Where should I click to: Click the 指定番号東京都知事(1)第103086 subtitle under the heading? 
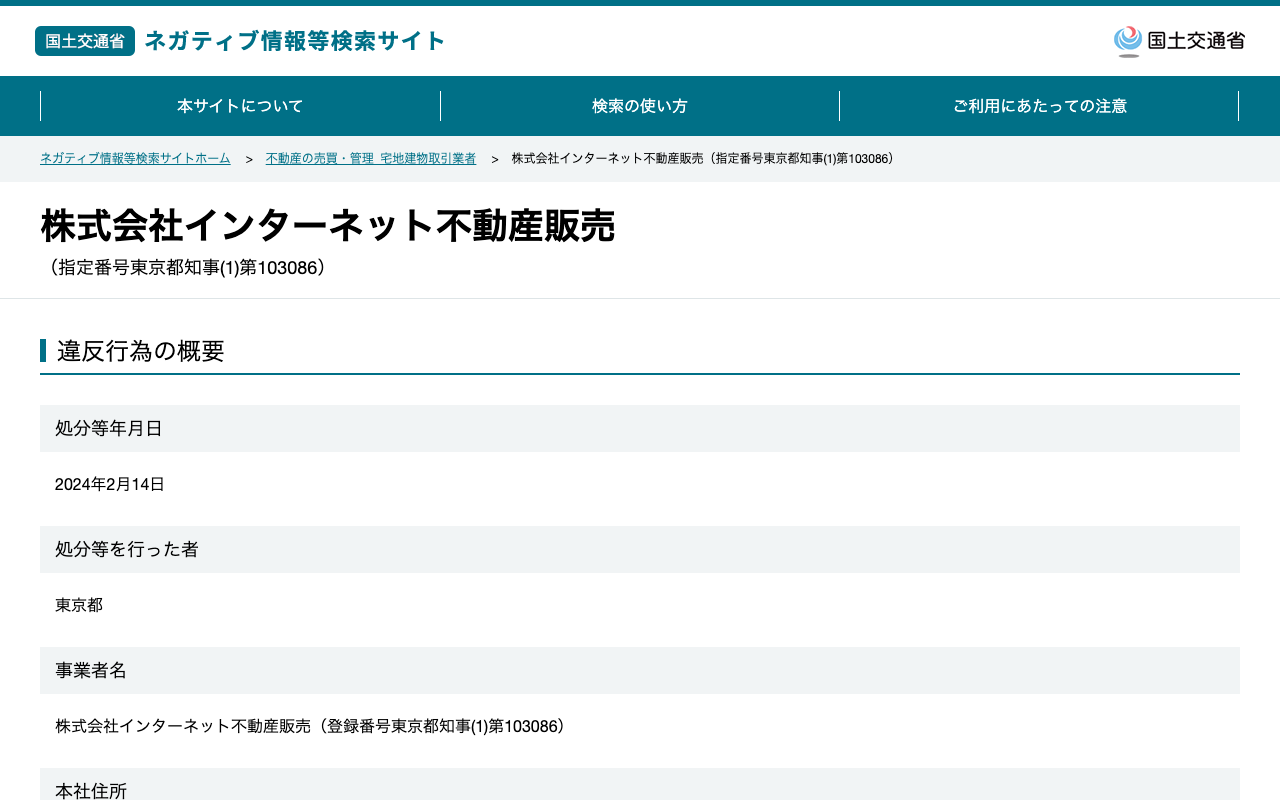[186, 268]
